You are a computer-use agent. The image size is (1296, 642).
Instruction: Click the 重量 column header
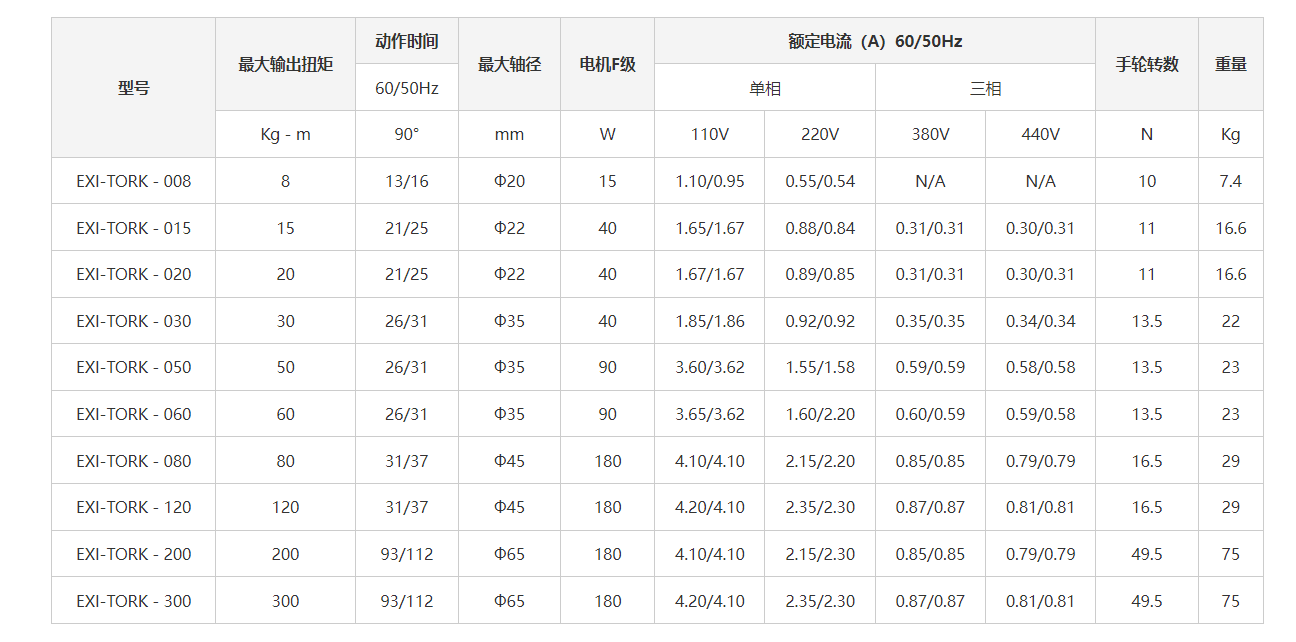1231,65
